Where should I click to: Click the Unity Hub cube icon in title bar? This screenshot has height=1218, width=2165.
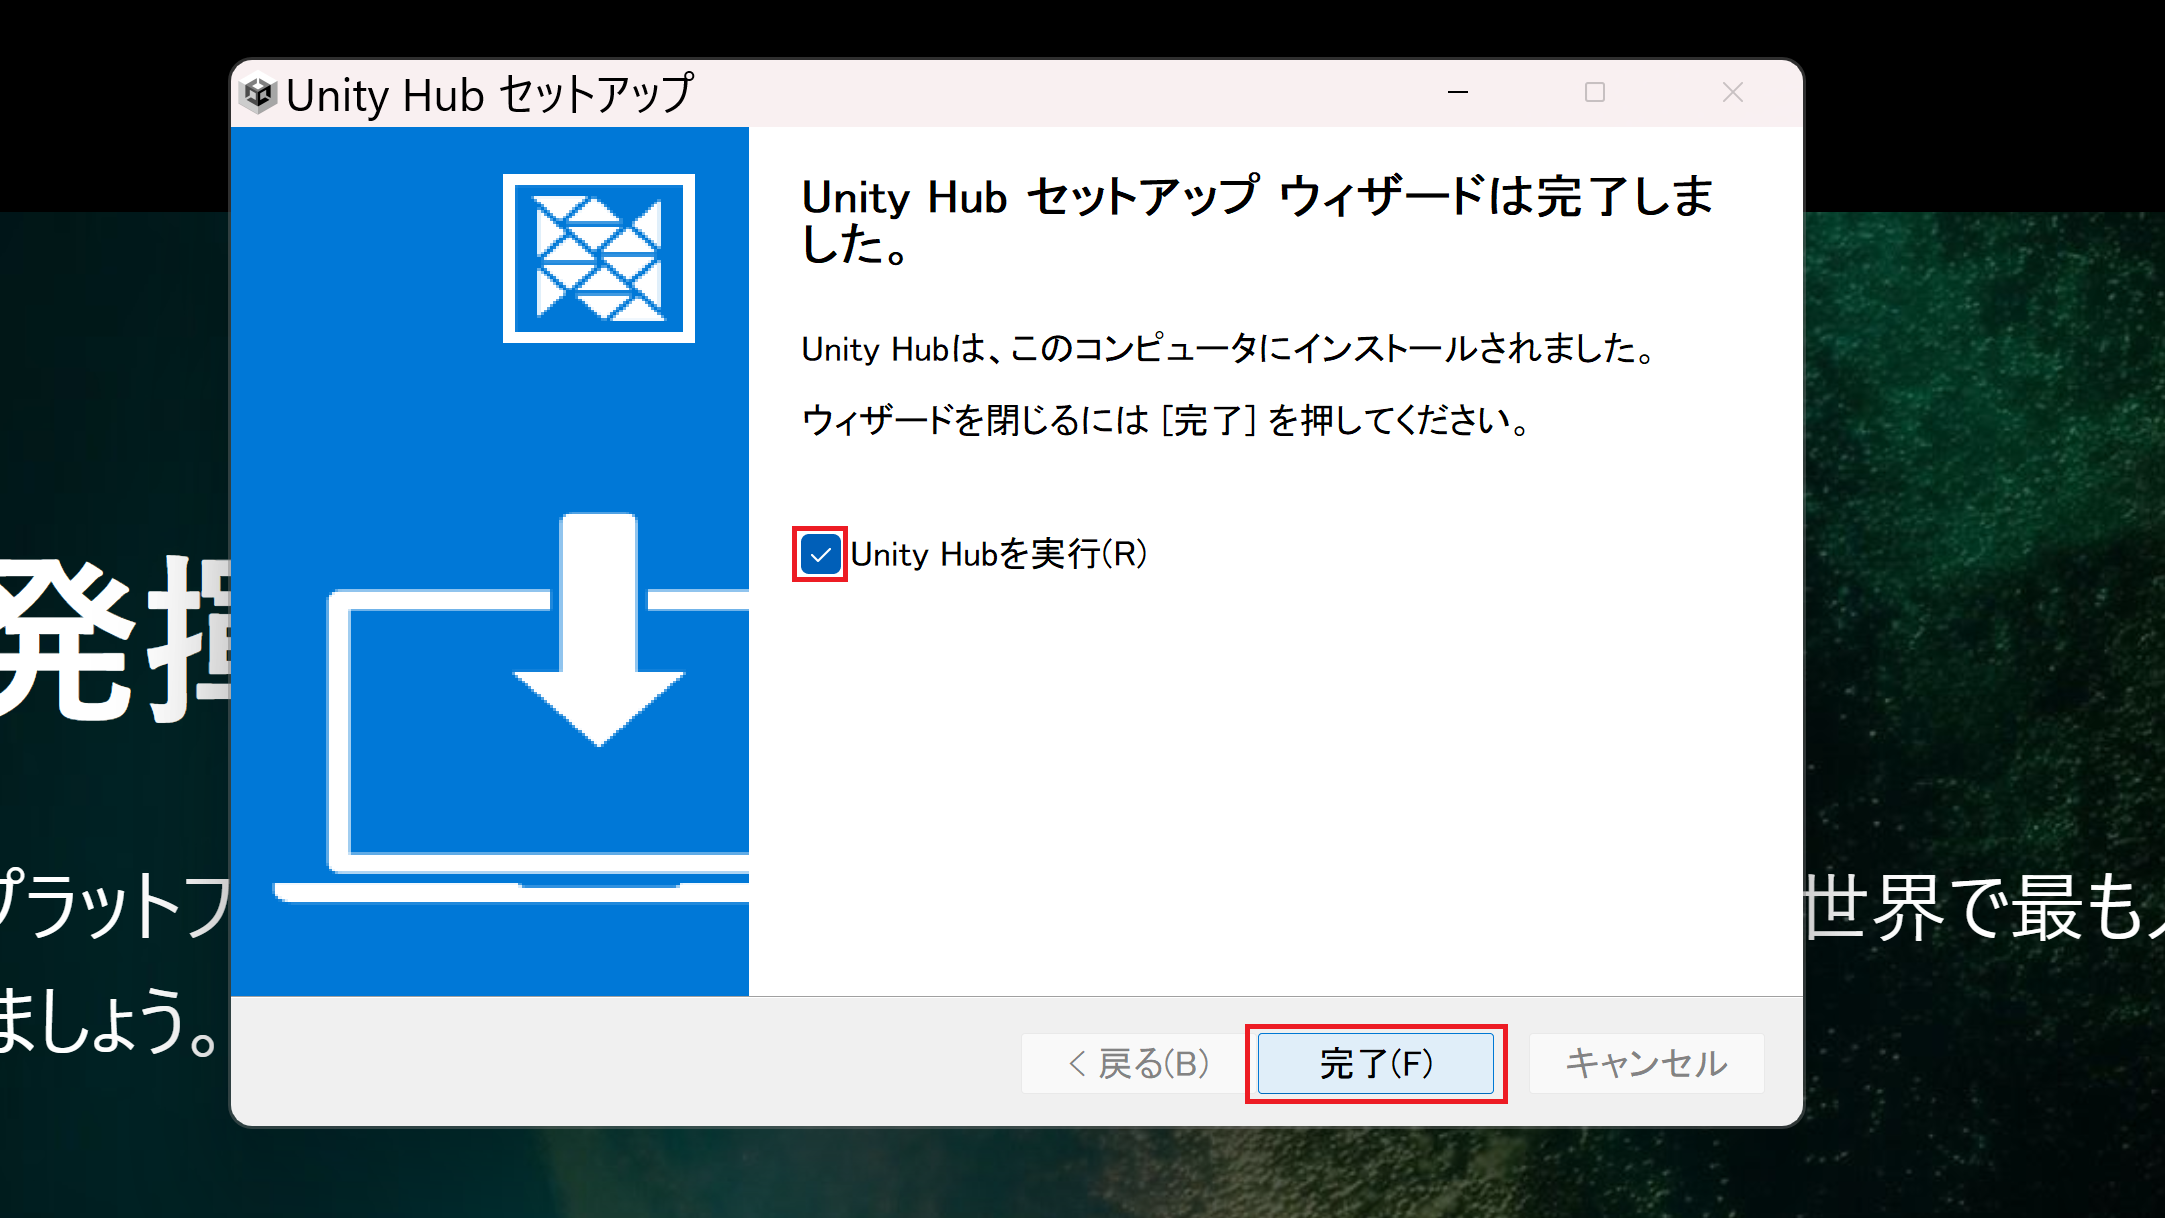click(257, 93)
